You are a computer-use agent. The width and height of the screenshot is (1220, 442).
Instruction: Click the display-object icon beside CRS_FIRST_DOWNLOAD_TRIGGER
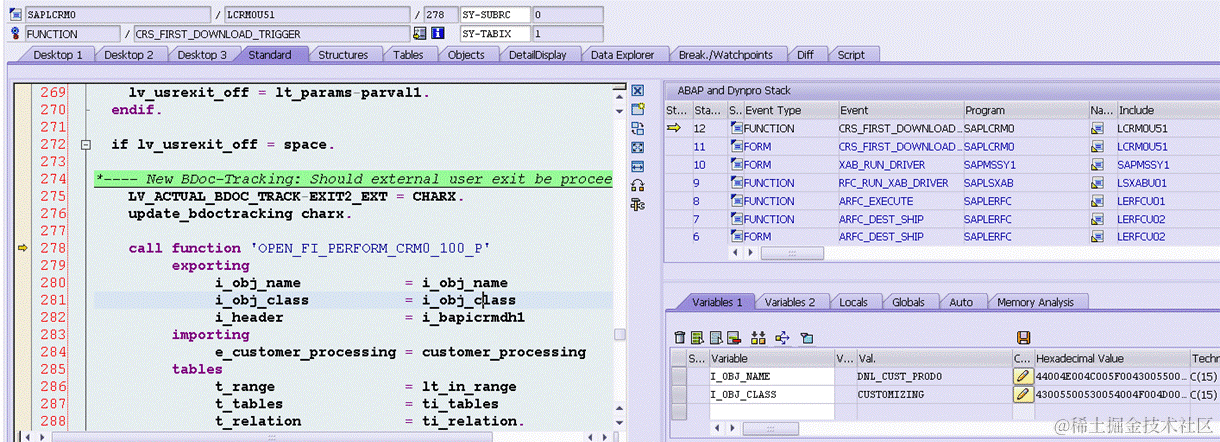[420, 33]
